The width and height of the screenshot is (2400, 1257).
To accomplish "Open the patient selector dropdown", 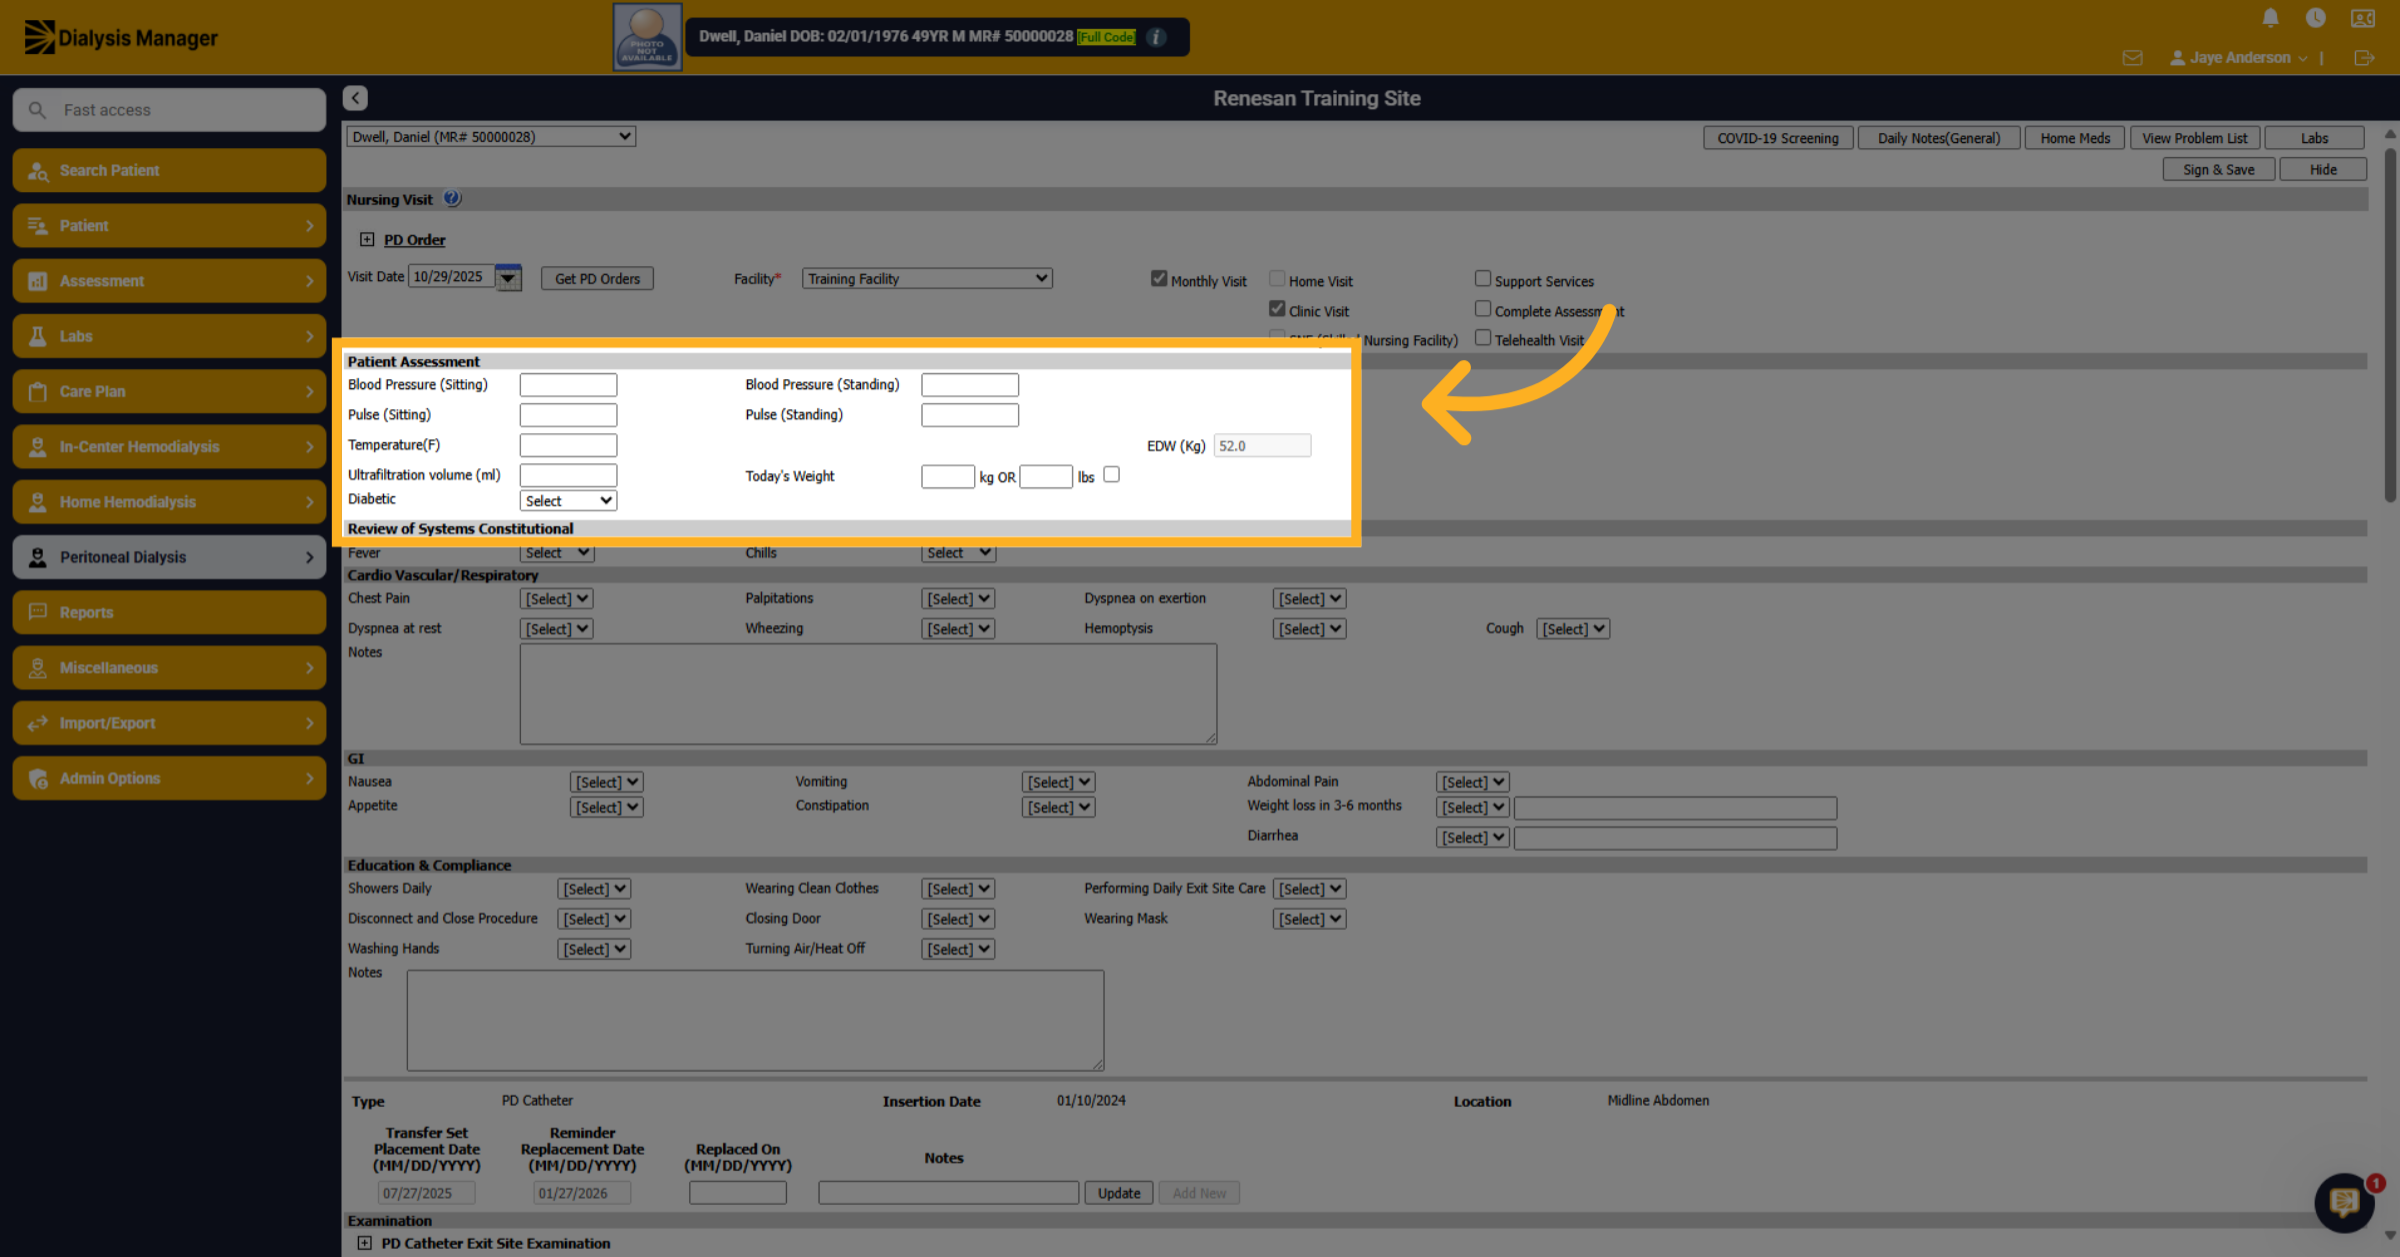I will [491, 137].
